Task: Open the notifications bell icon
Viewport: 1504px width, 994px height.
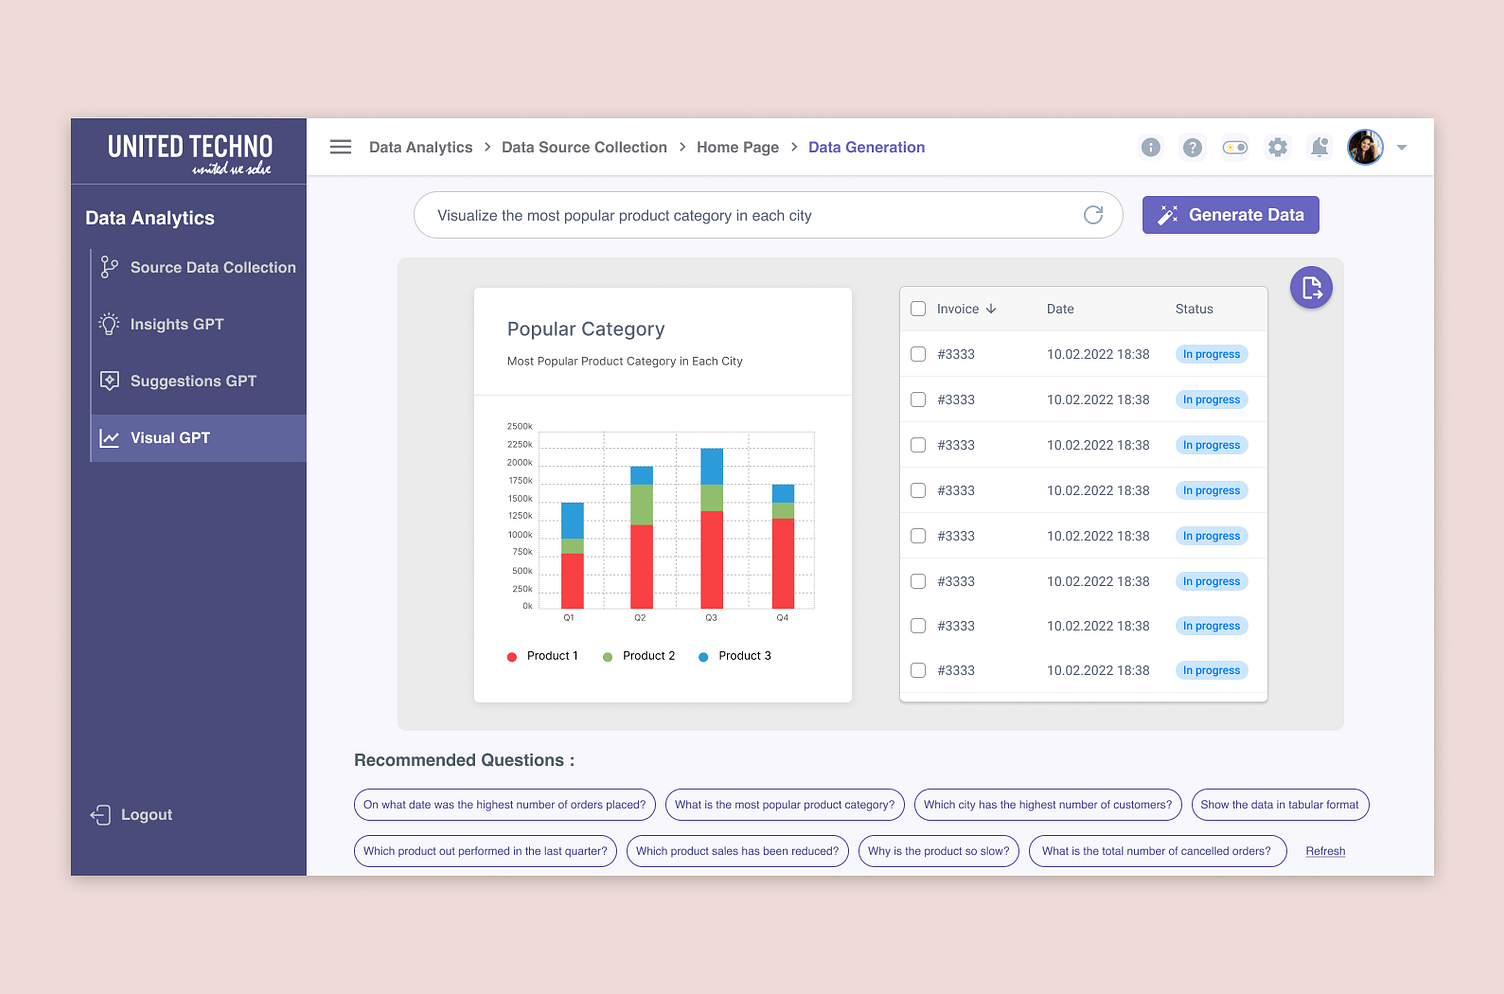Action: click(1319, 146)
